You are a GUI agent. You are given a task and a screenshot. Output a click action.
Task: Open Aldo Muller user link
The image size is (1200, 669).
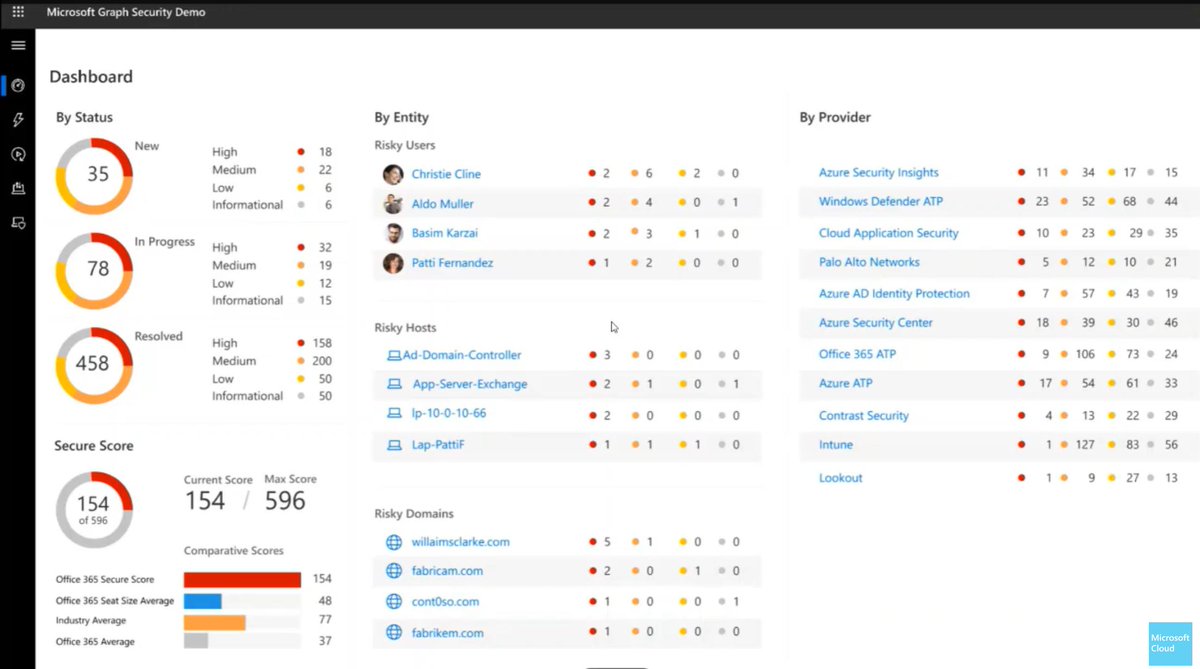[443, 204]
